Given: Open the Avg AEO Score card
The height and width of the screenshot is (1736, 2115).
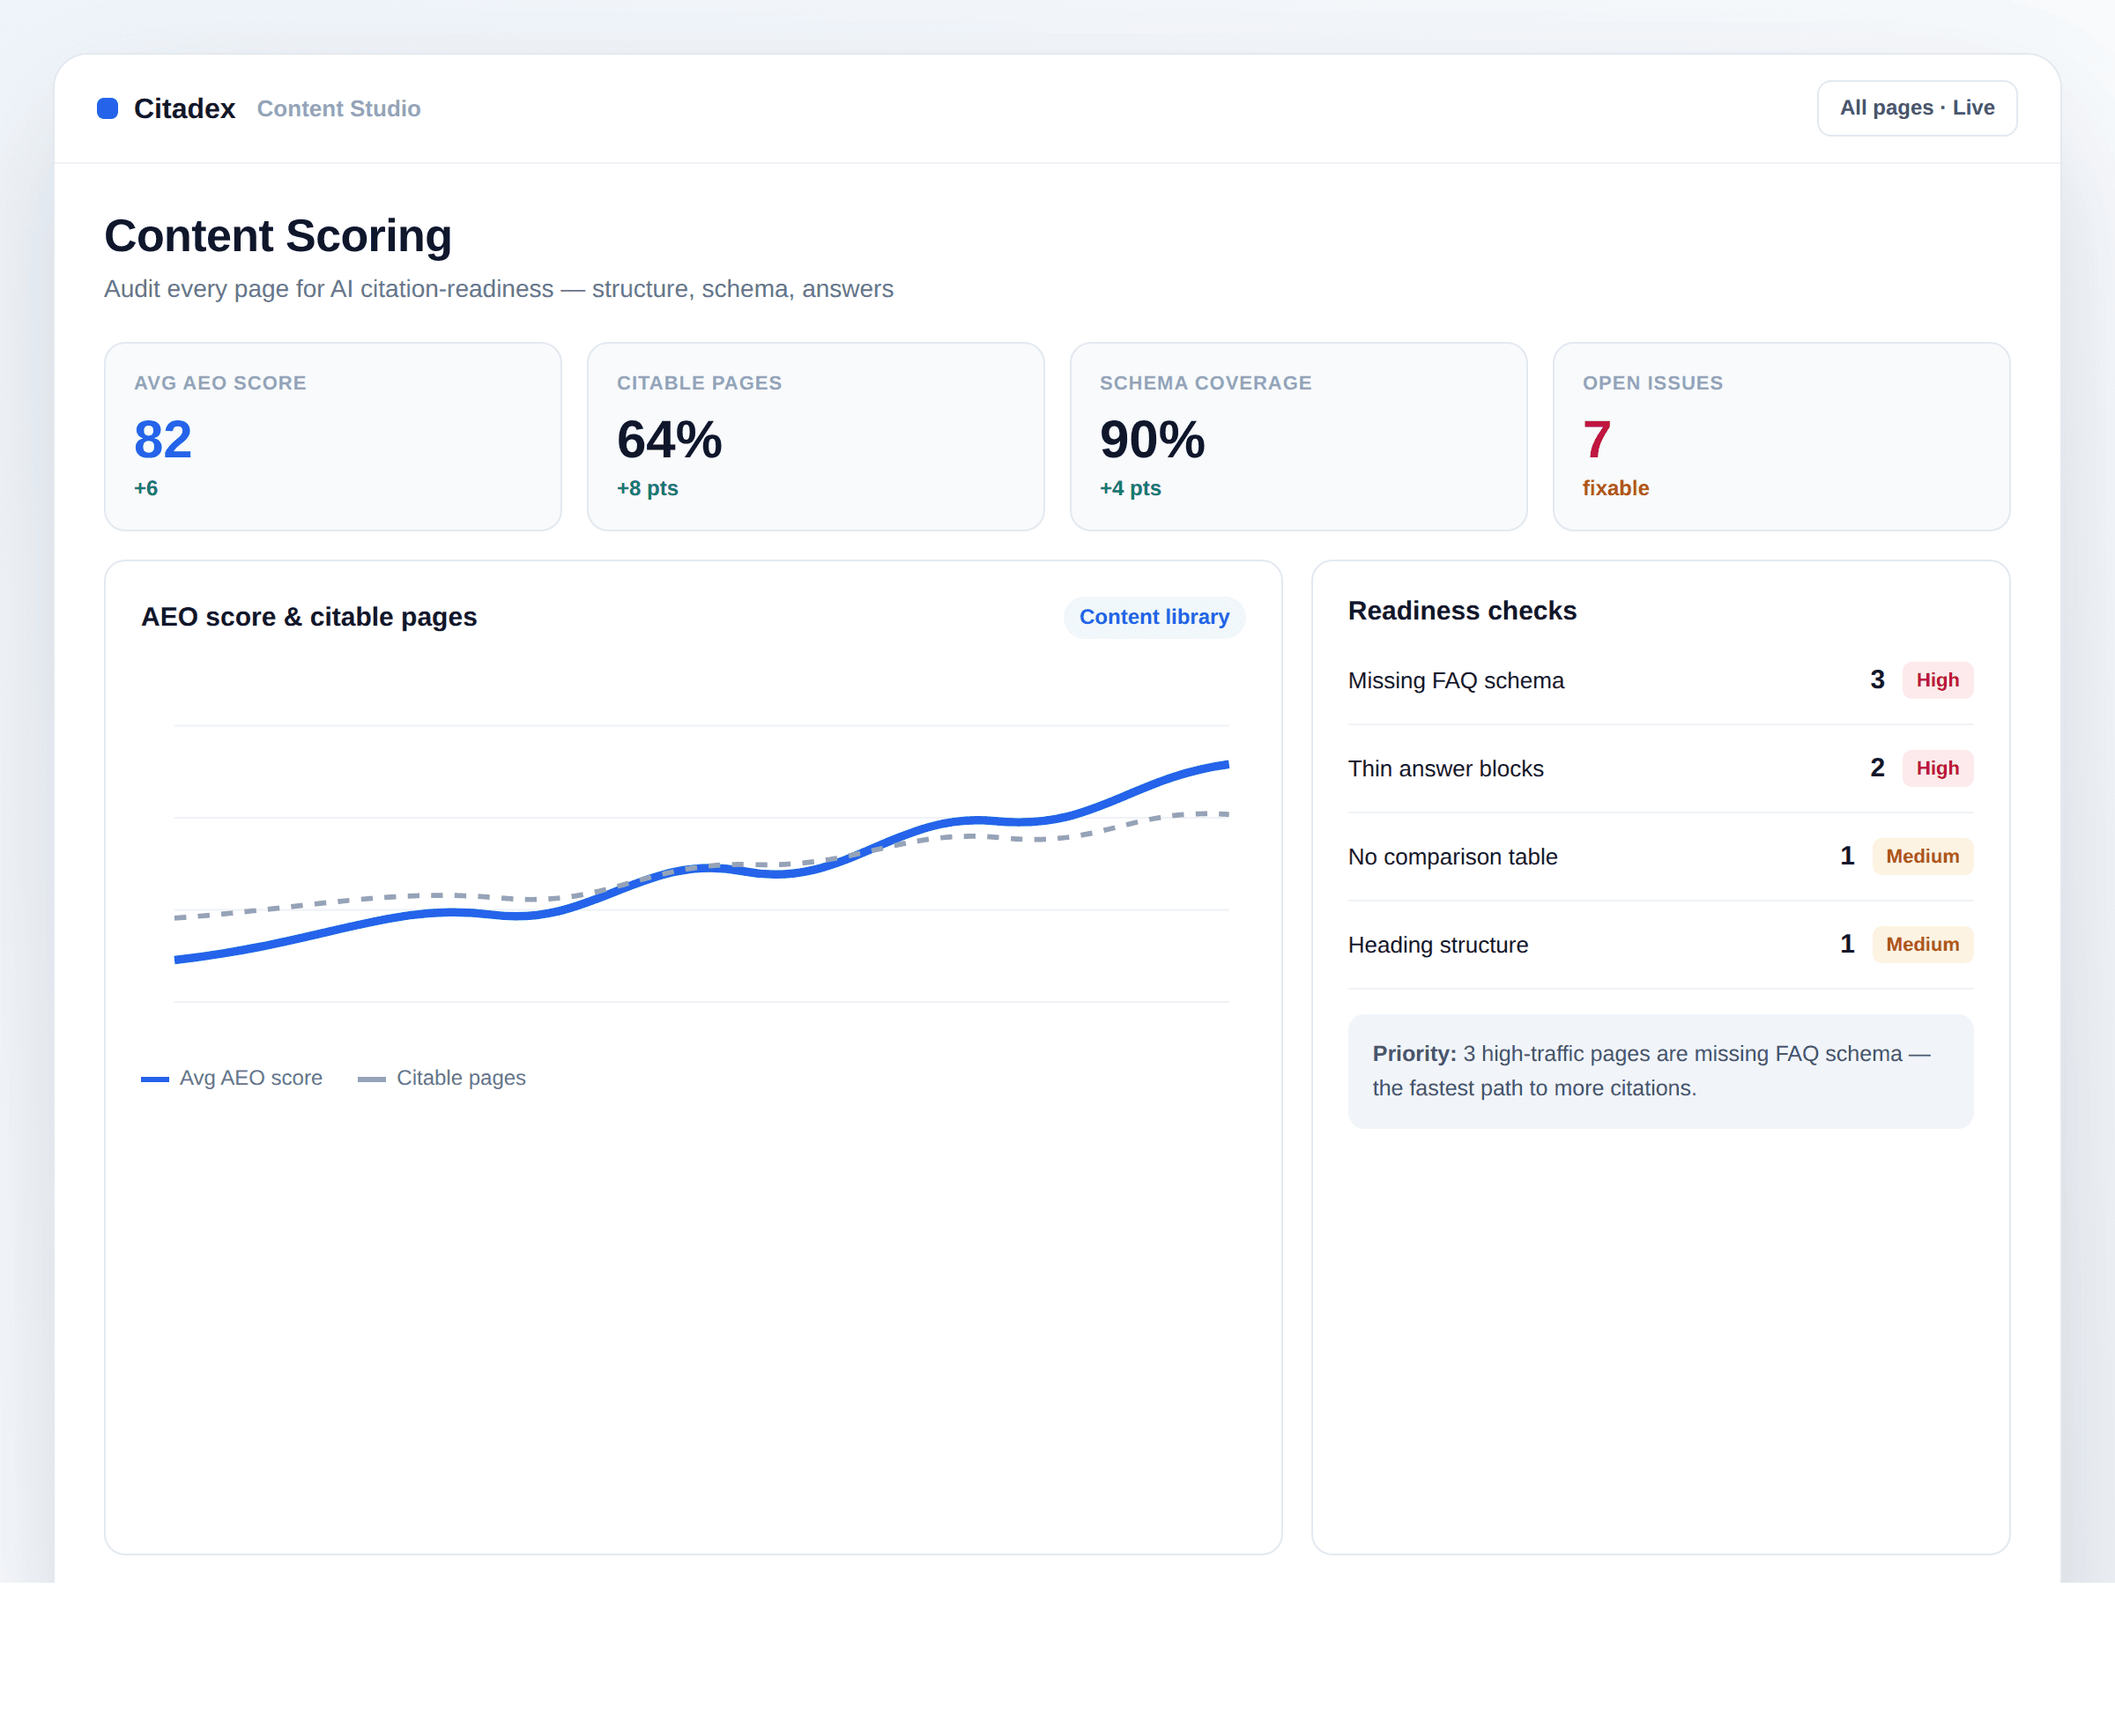Looking at the screenshot, I should (333, 436).
